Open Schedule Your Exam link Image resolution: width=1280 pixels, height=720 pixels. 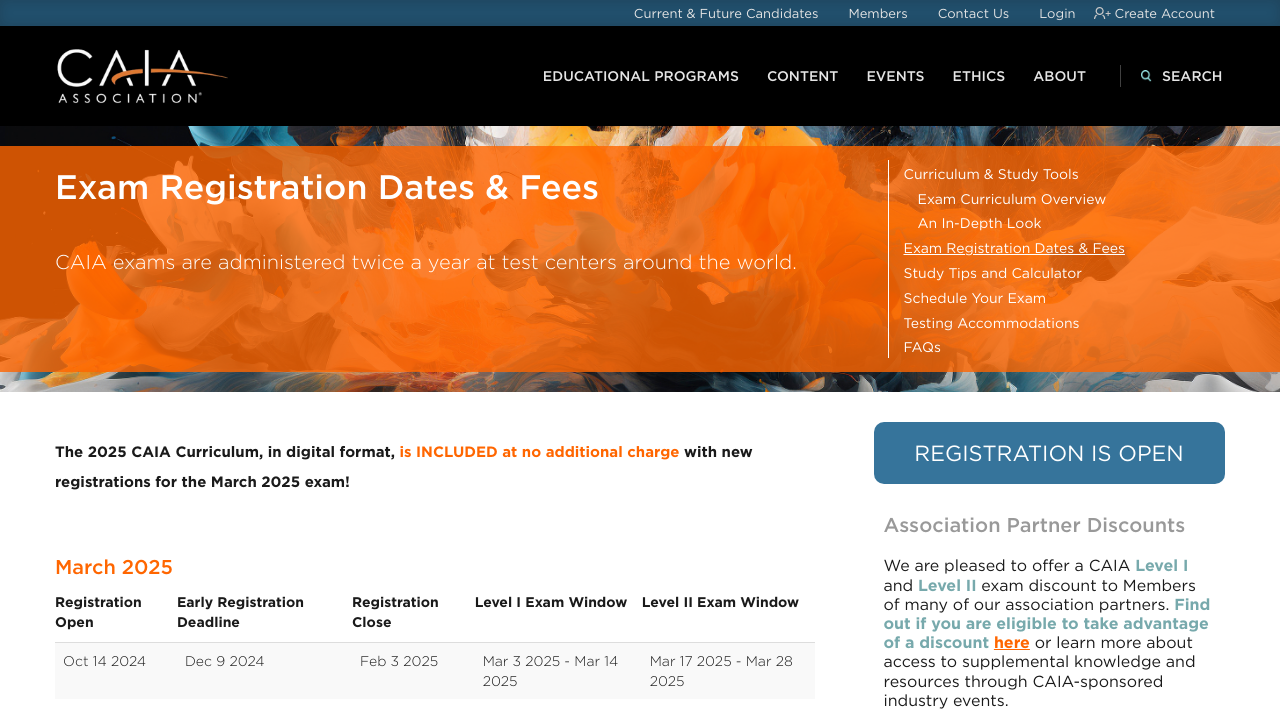pos(975,298)
